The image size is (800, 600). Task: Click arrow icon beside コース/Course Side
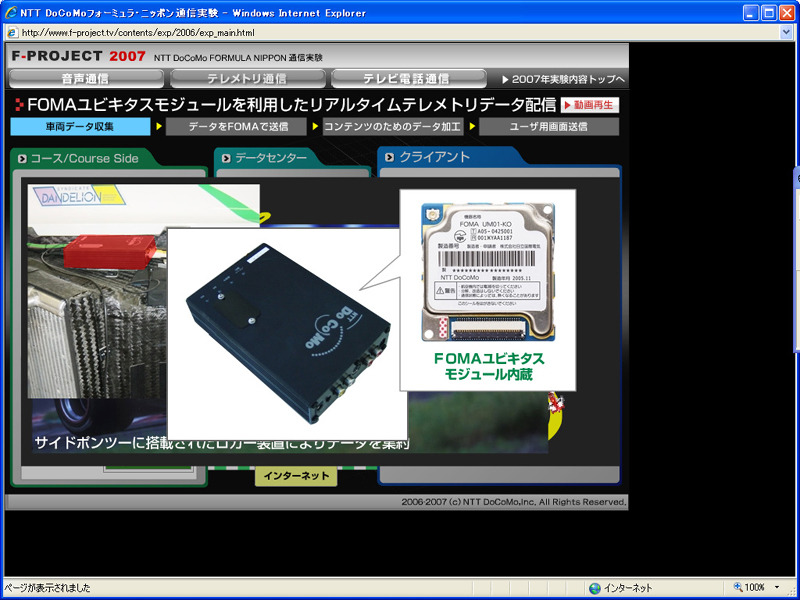[22, 159]
